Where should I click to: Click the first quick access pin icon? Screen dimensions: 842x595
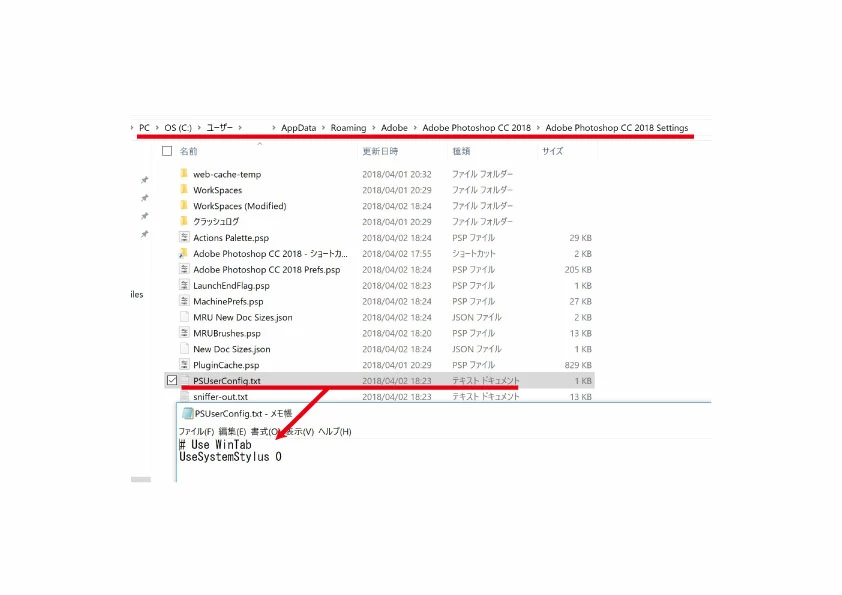click(x=144, y=180)
